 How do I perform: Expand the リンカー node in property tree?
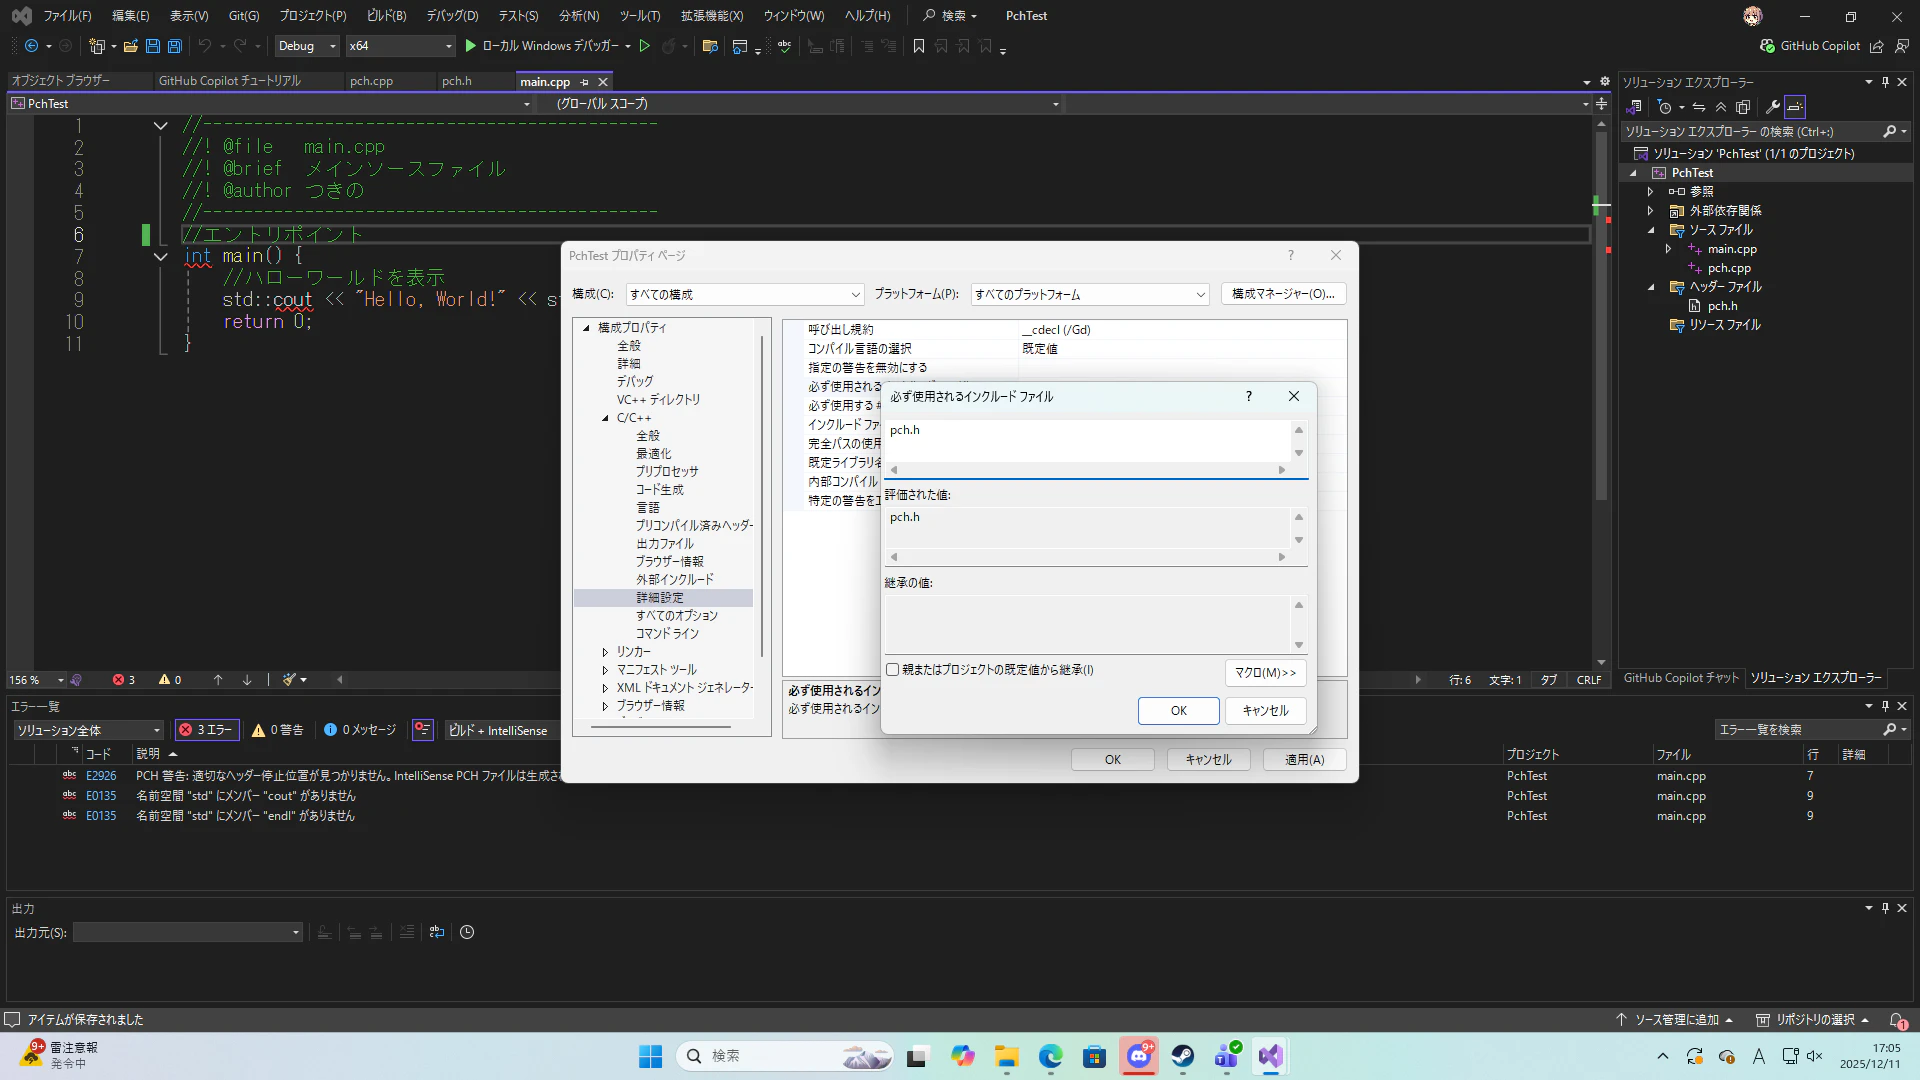tap(605, 652)
